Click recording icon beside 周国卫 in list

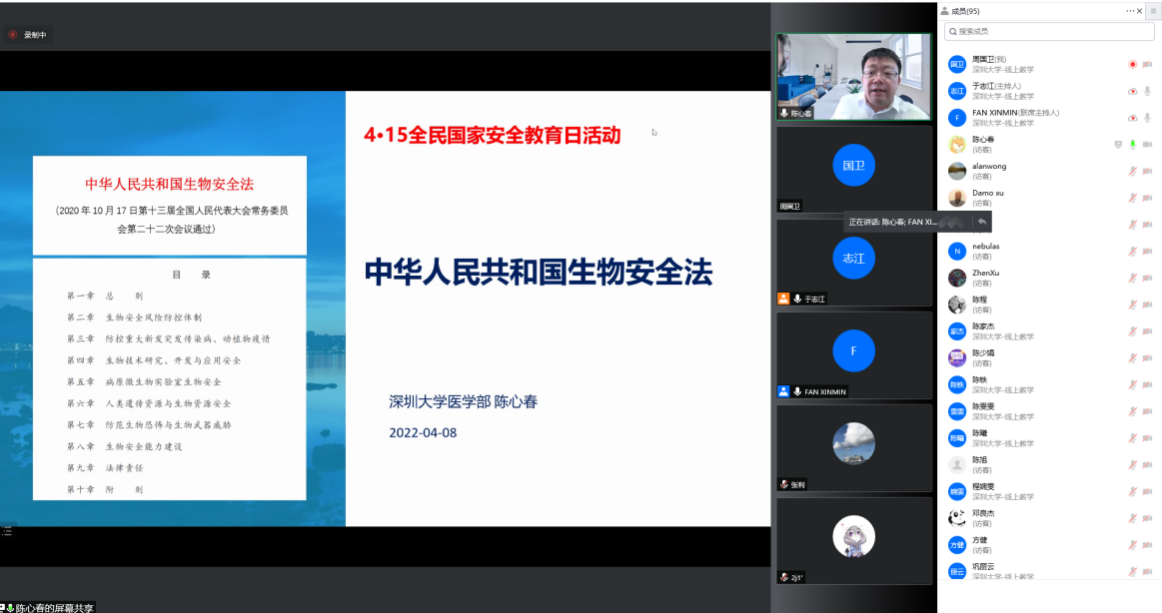point(1133,64)
